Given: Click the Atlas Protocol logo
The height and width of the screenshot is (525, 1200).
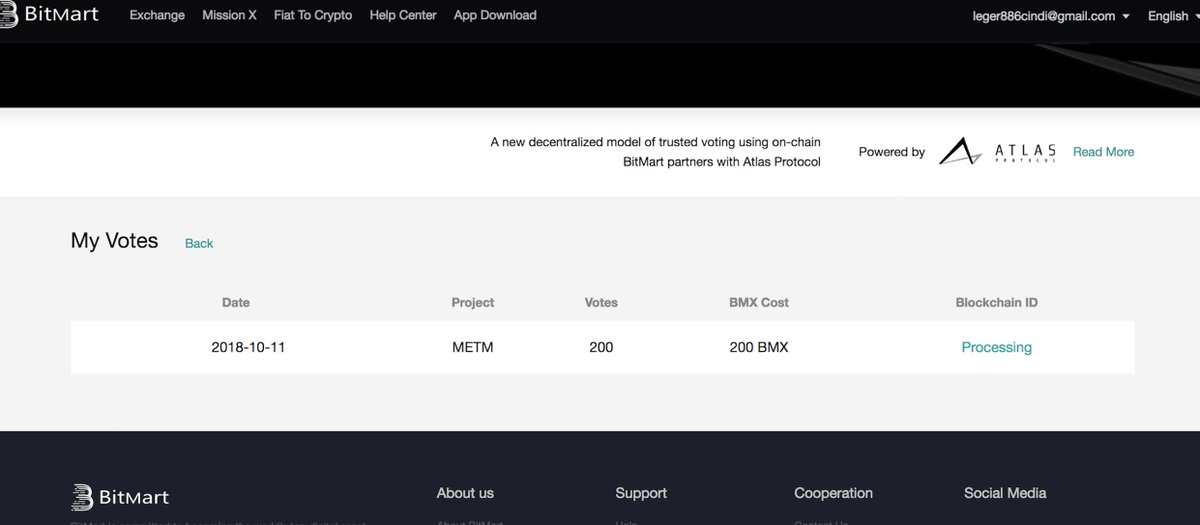Looking at the screenshot, I should [x=998, y=152].
